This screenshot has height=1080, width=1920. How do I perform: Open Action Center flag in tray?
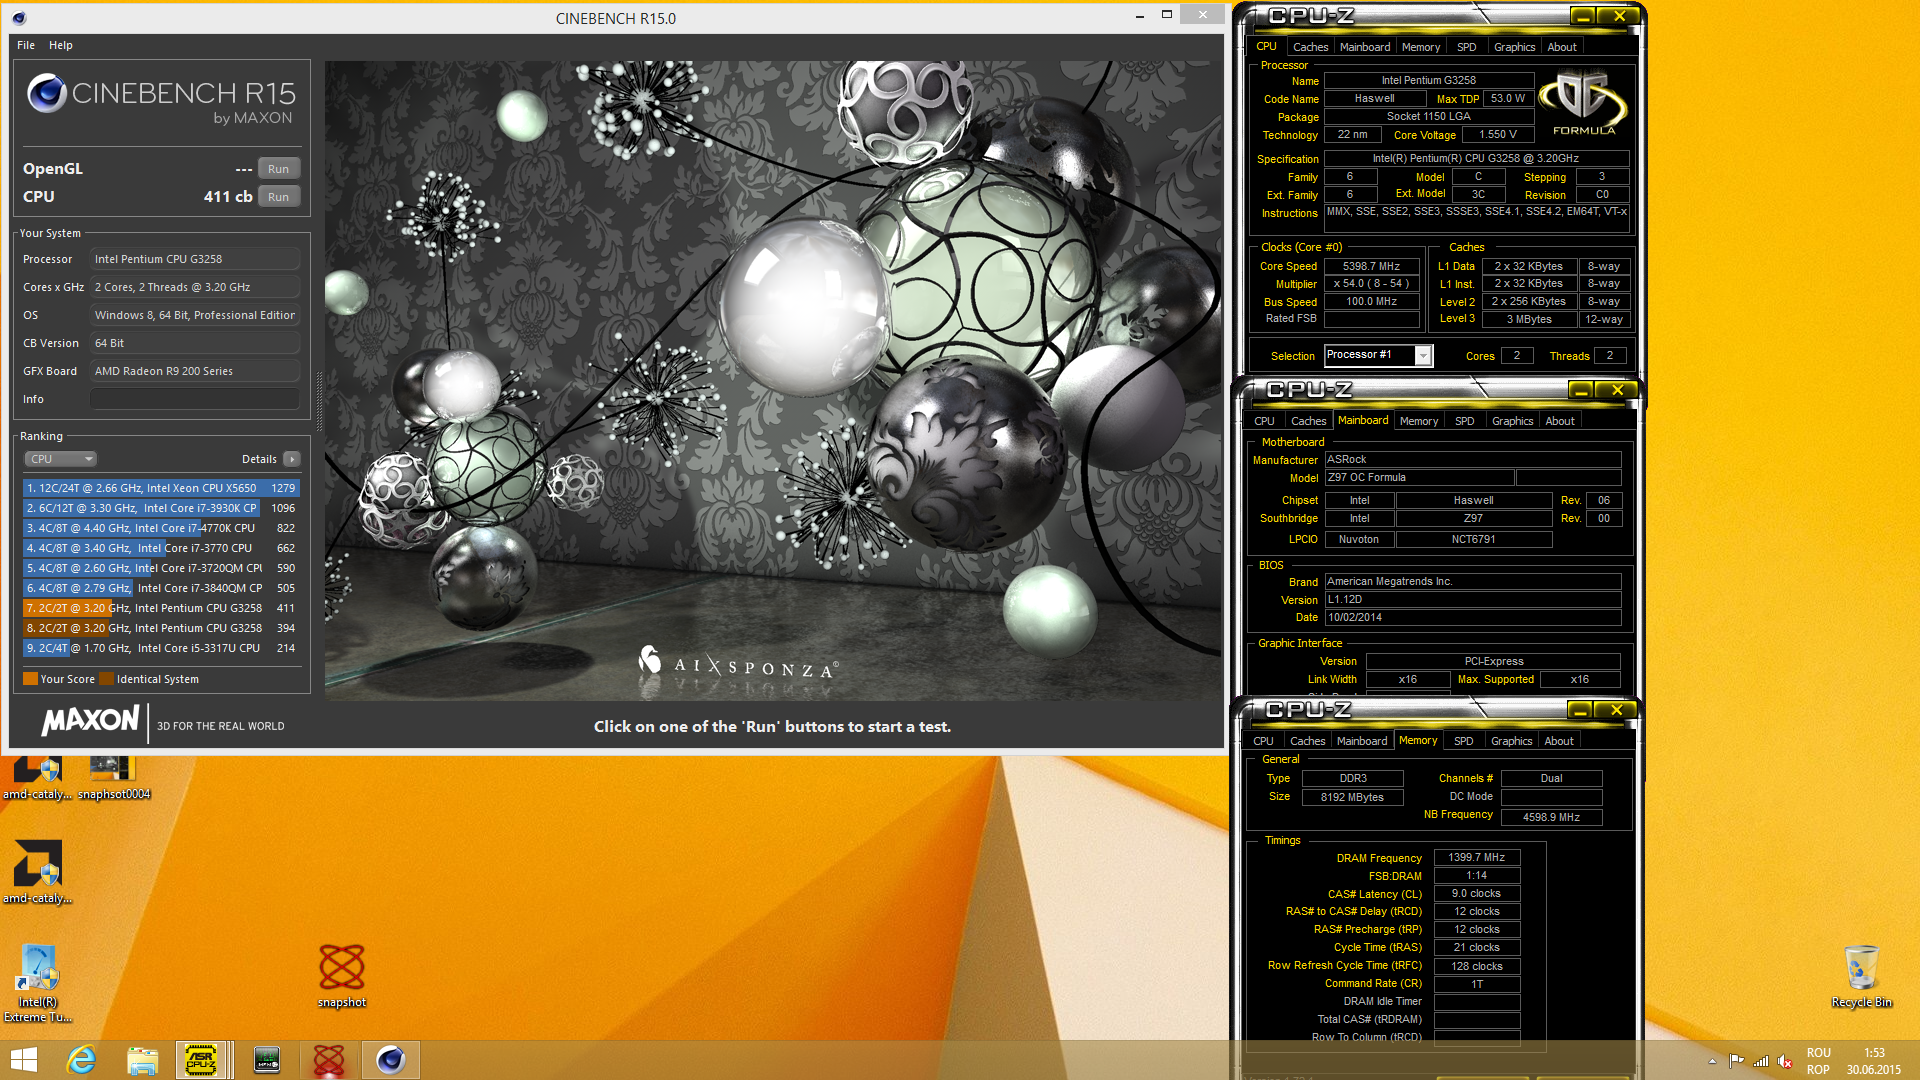coord(1736,1062)
